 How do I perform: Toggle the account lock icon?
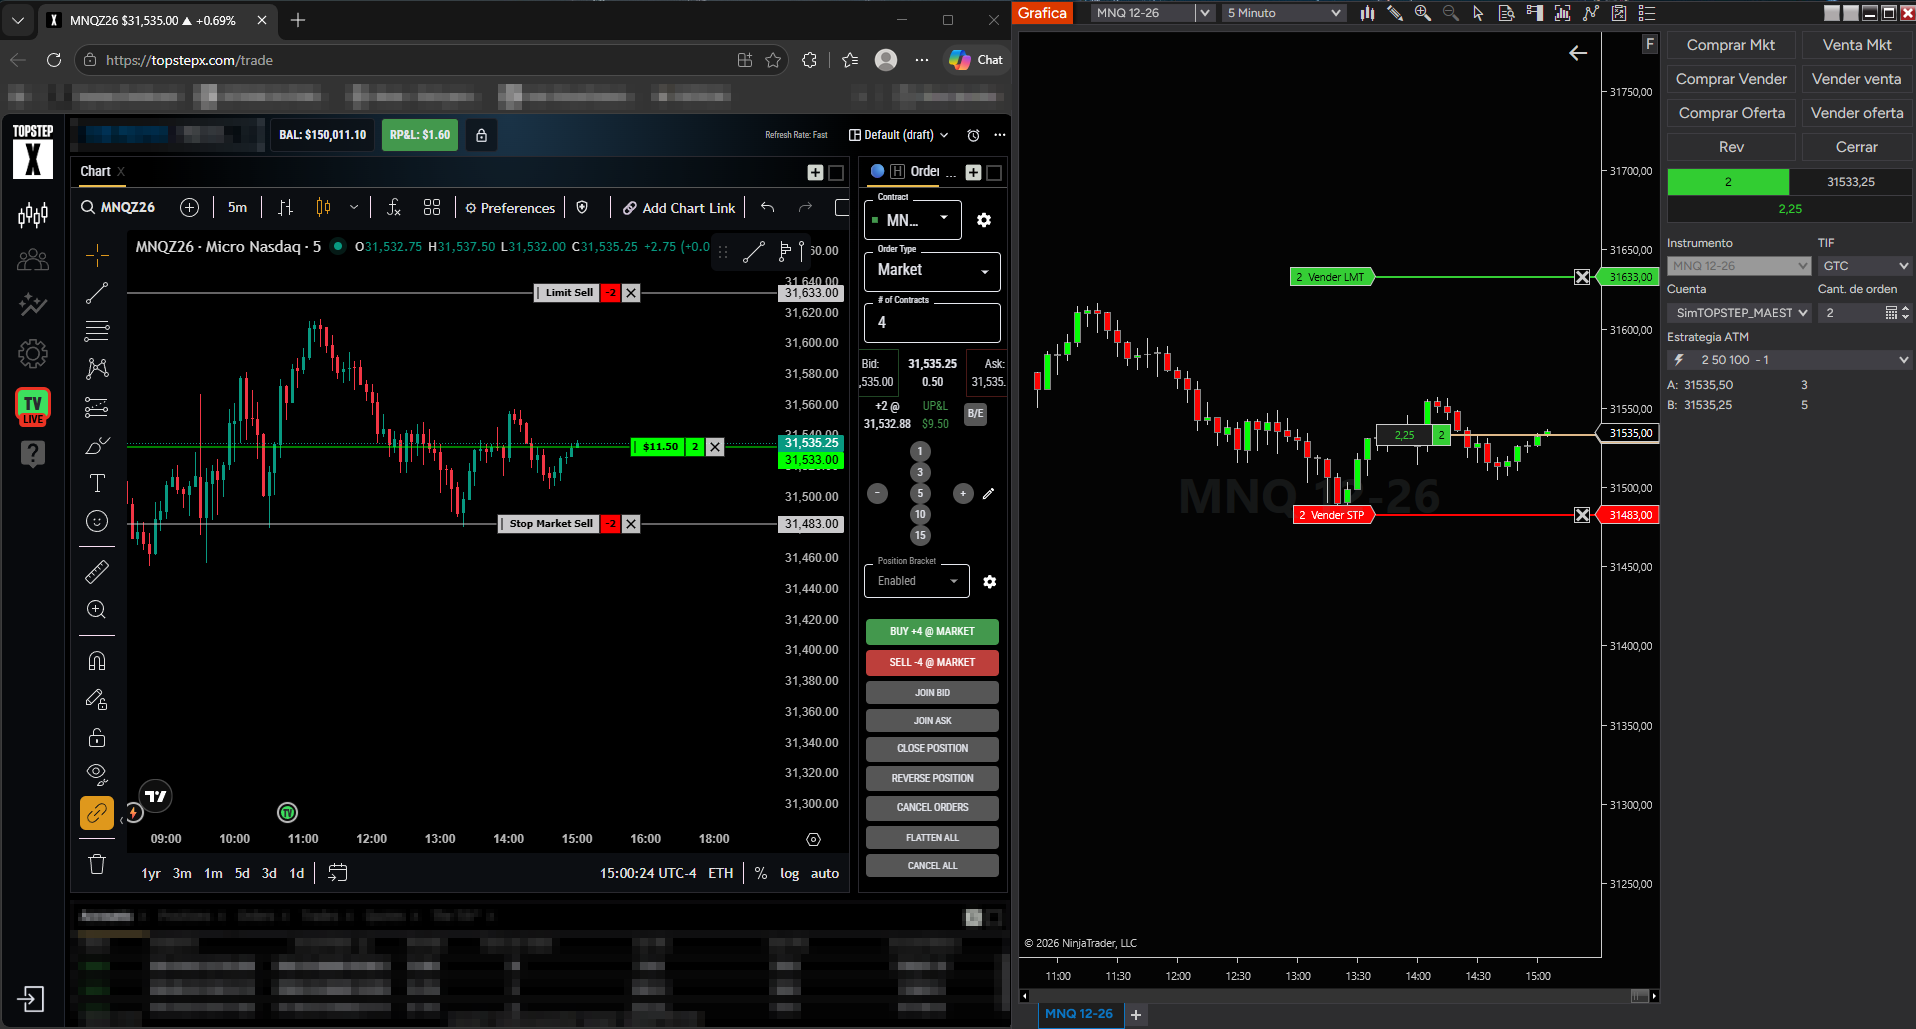coord(481,135)
